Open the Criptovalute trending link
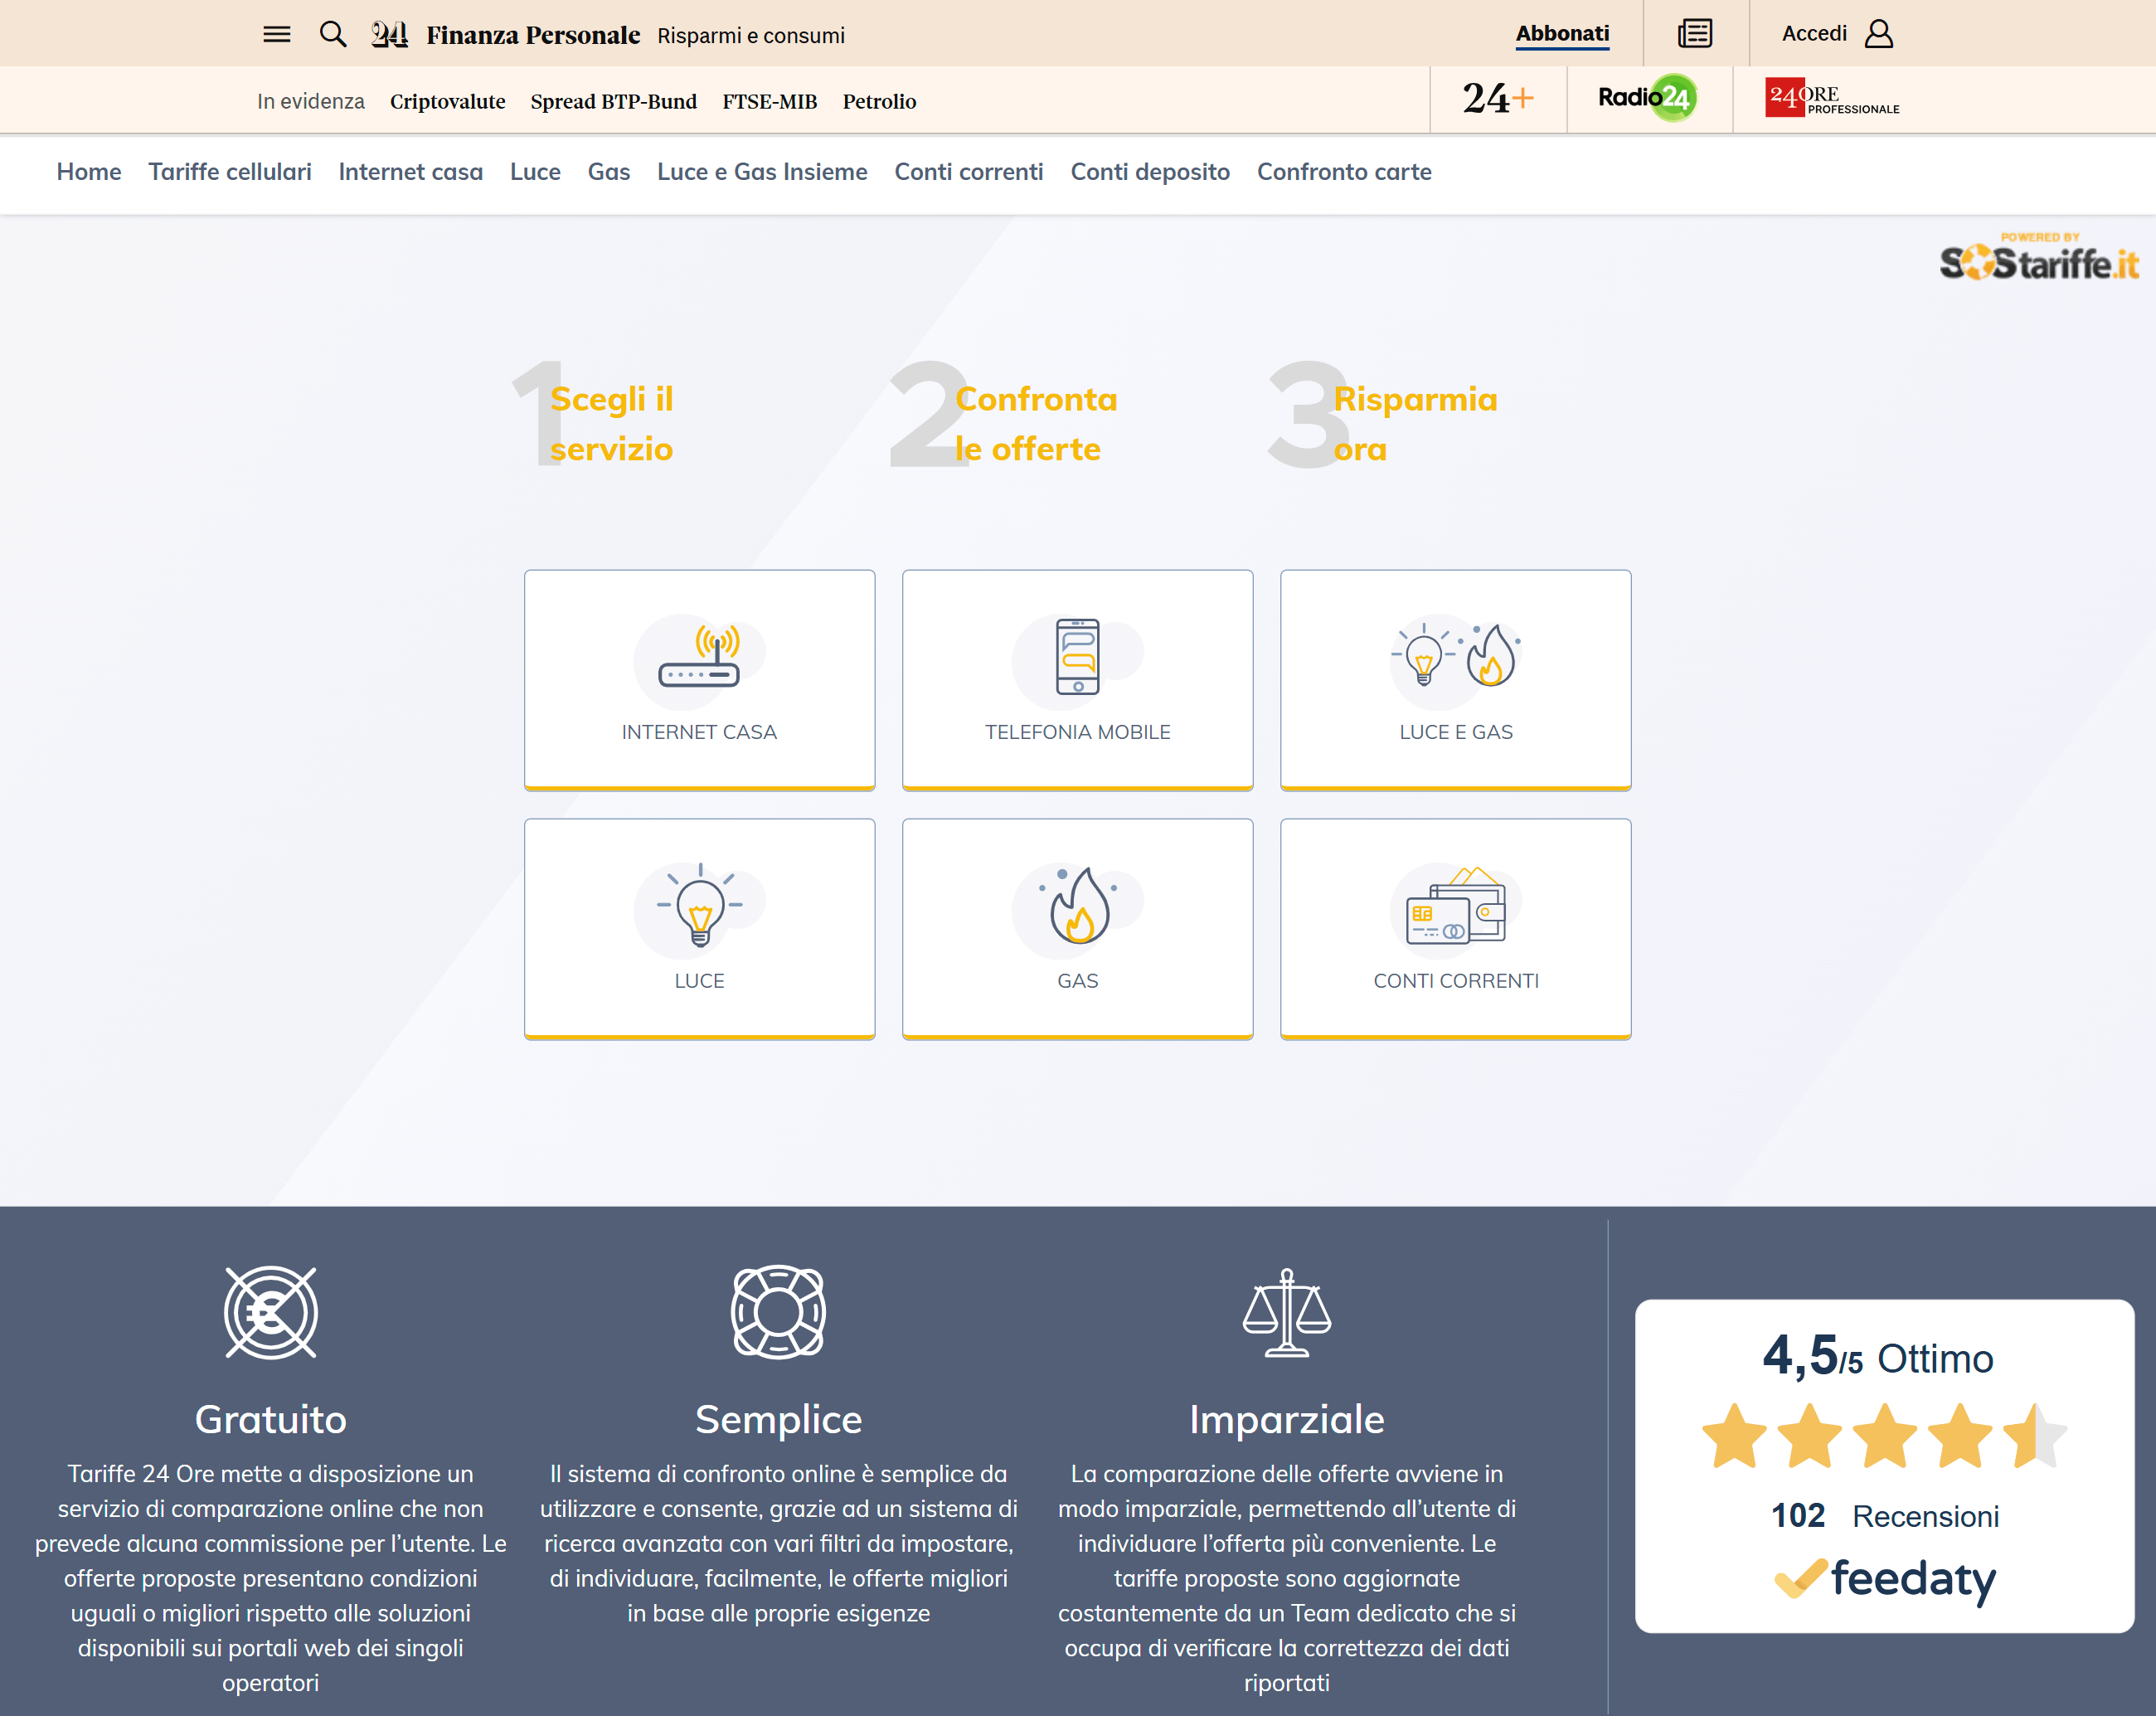2156x1716 pixels. [447, 101]
